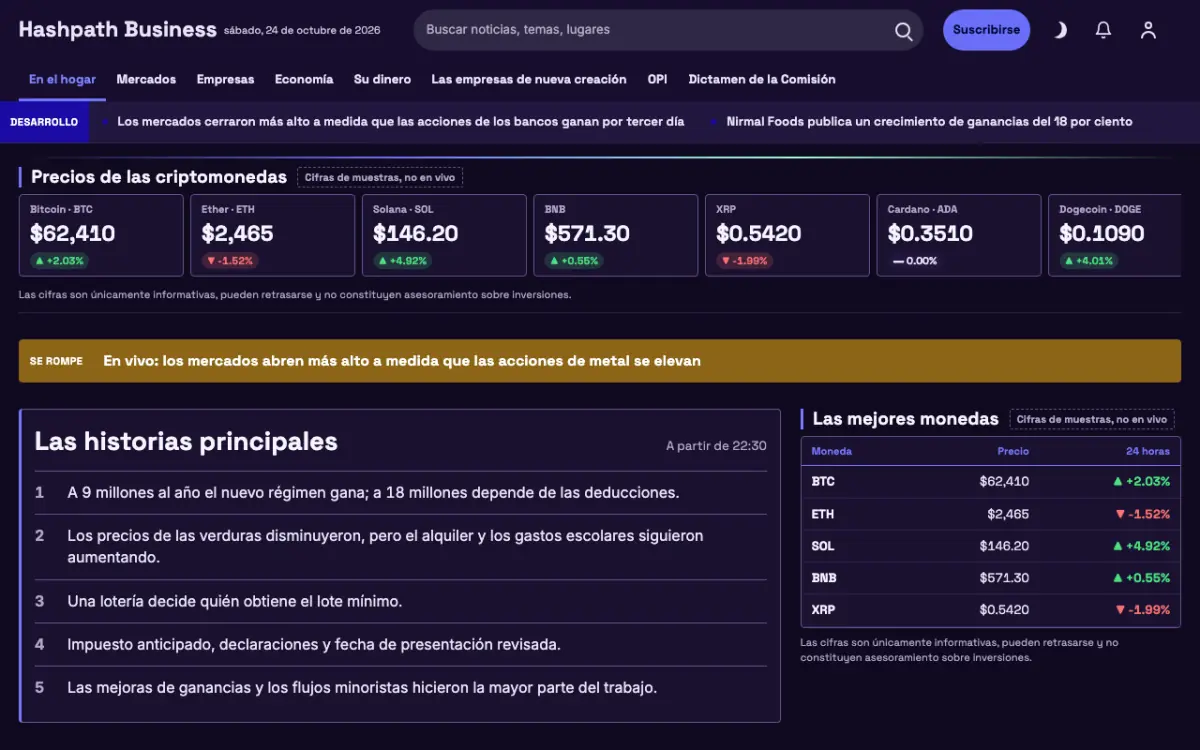Click the Precio column header

[x=1013, y=451]
